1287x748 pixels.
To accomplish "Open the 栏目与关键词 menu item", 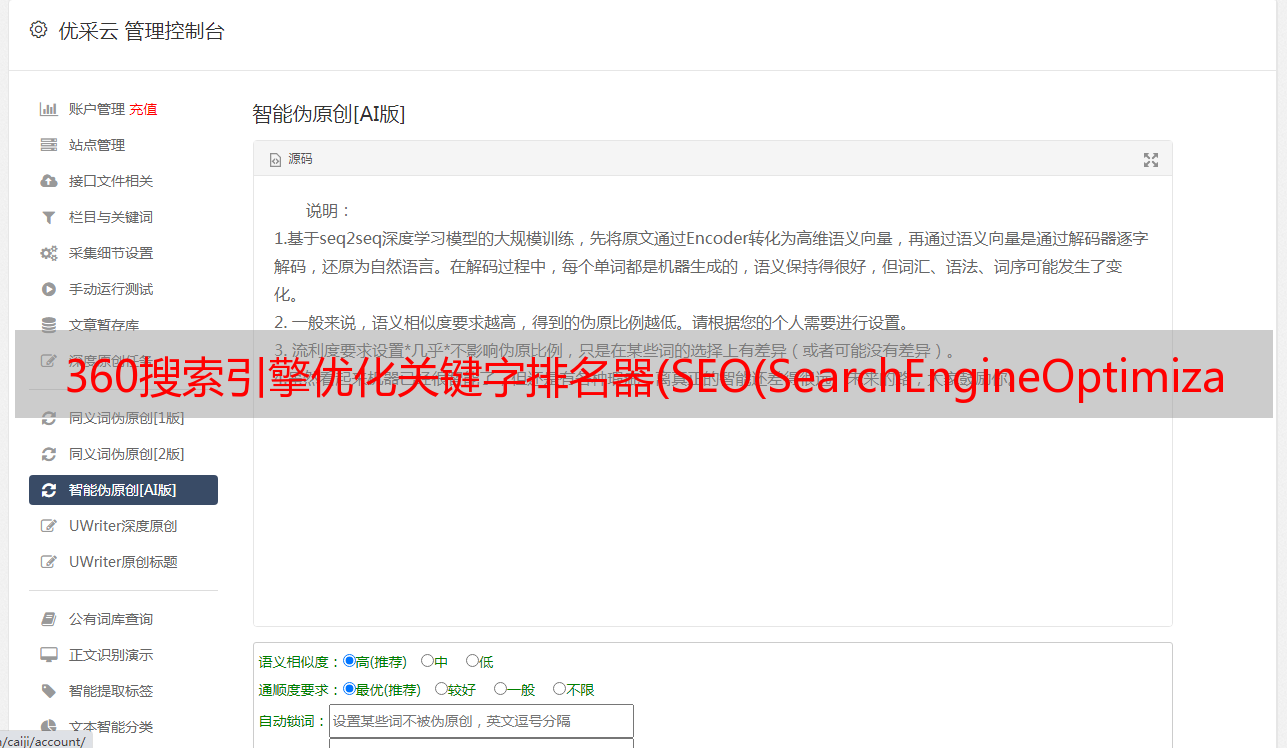I will click(x=111, y=217).
